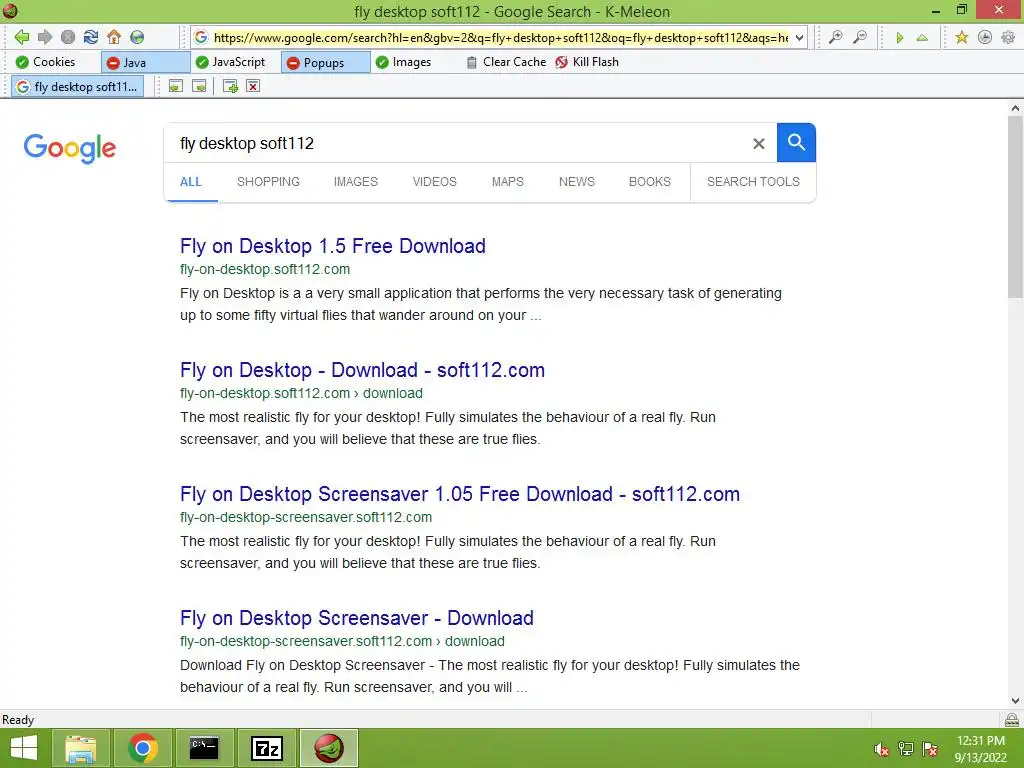This screenshot has height=768, width=1024.
Task: Go back with the green Back arrow
Action: coord(22,37)
